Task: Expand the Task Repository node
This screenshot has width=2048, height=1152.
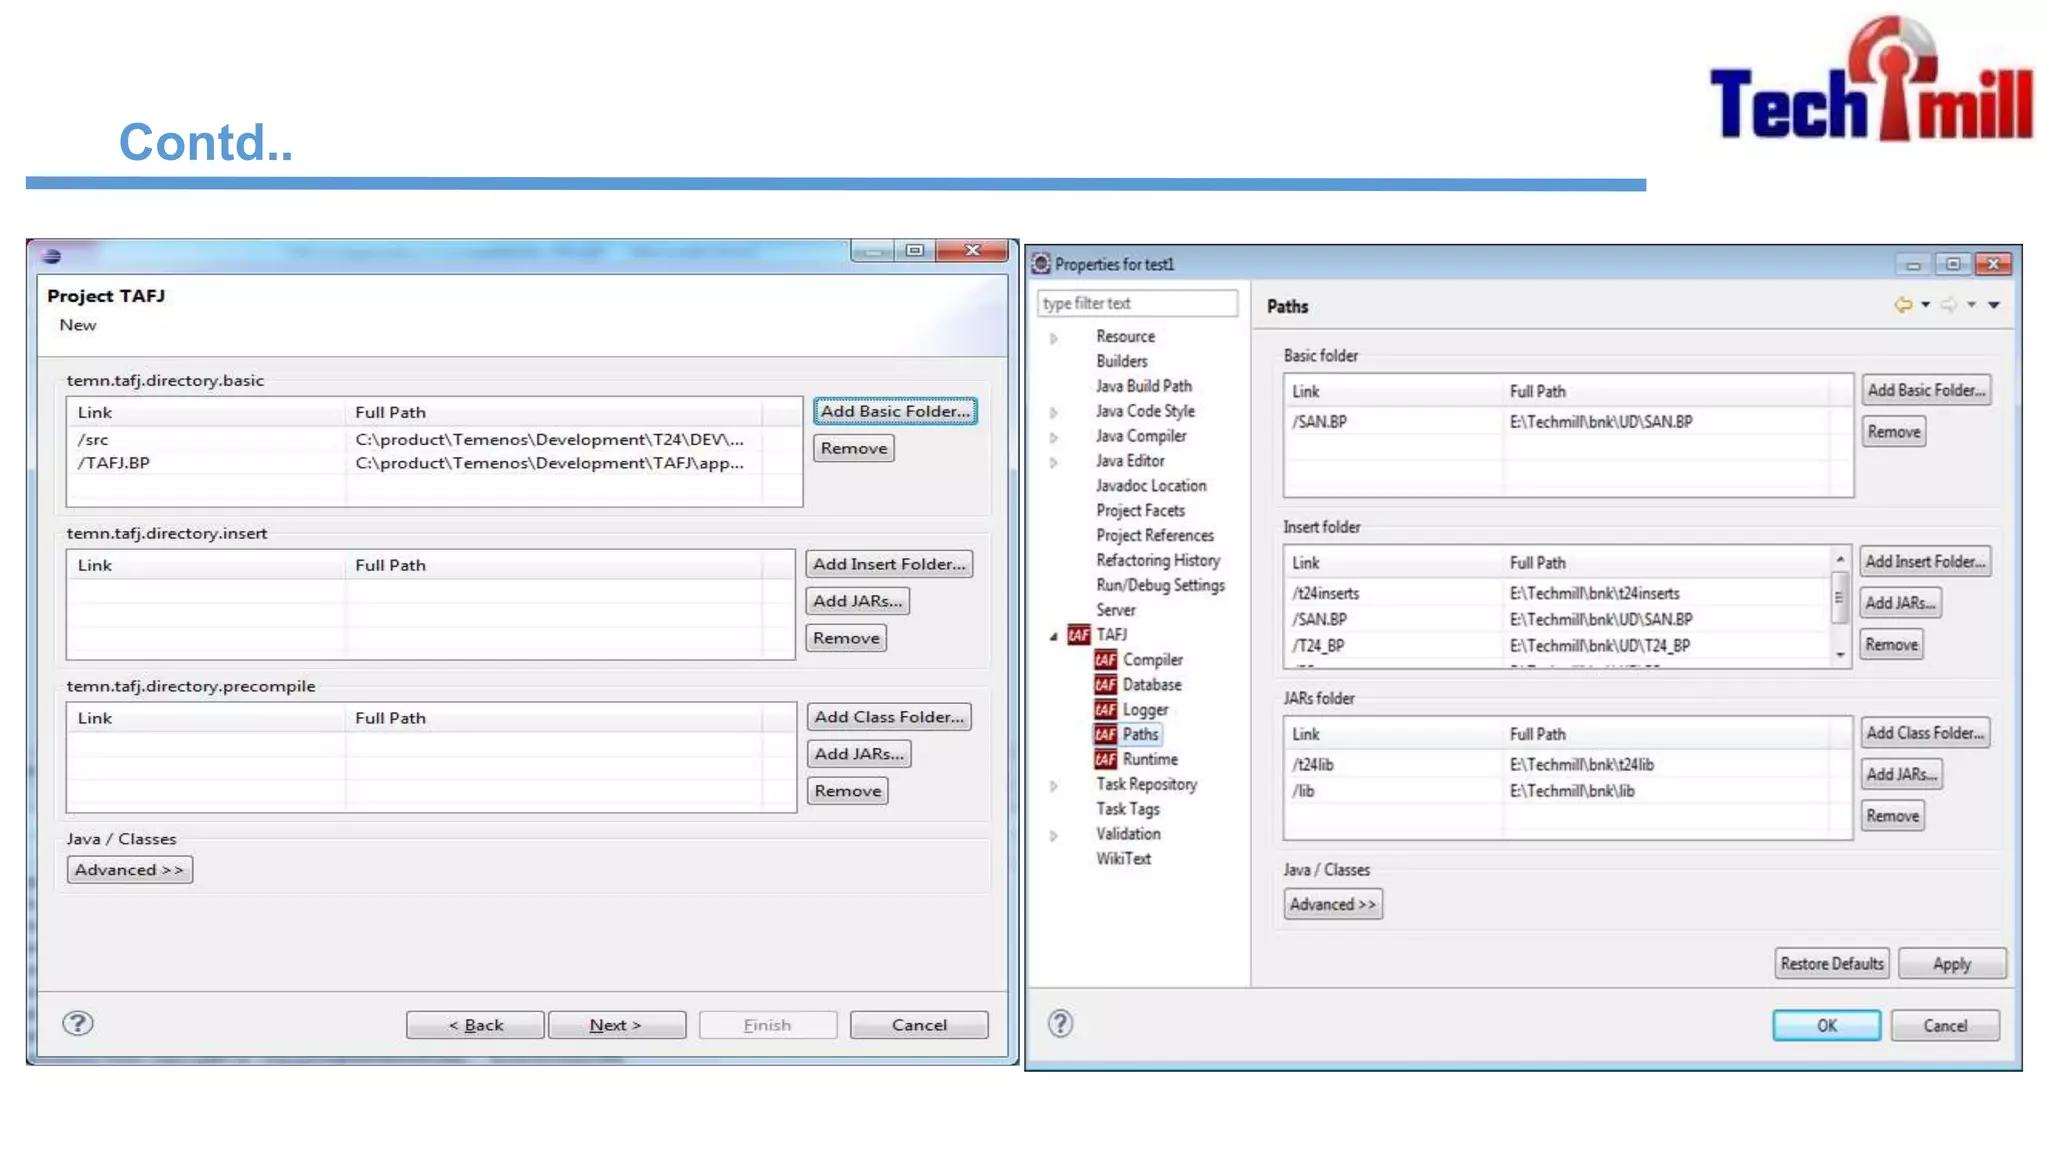Action: [x=1053, y=786]
